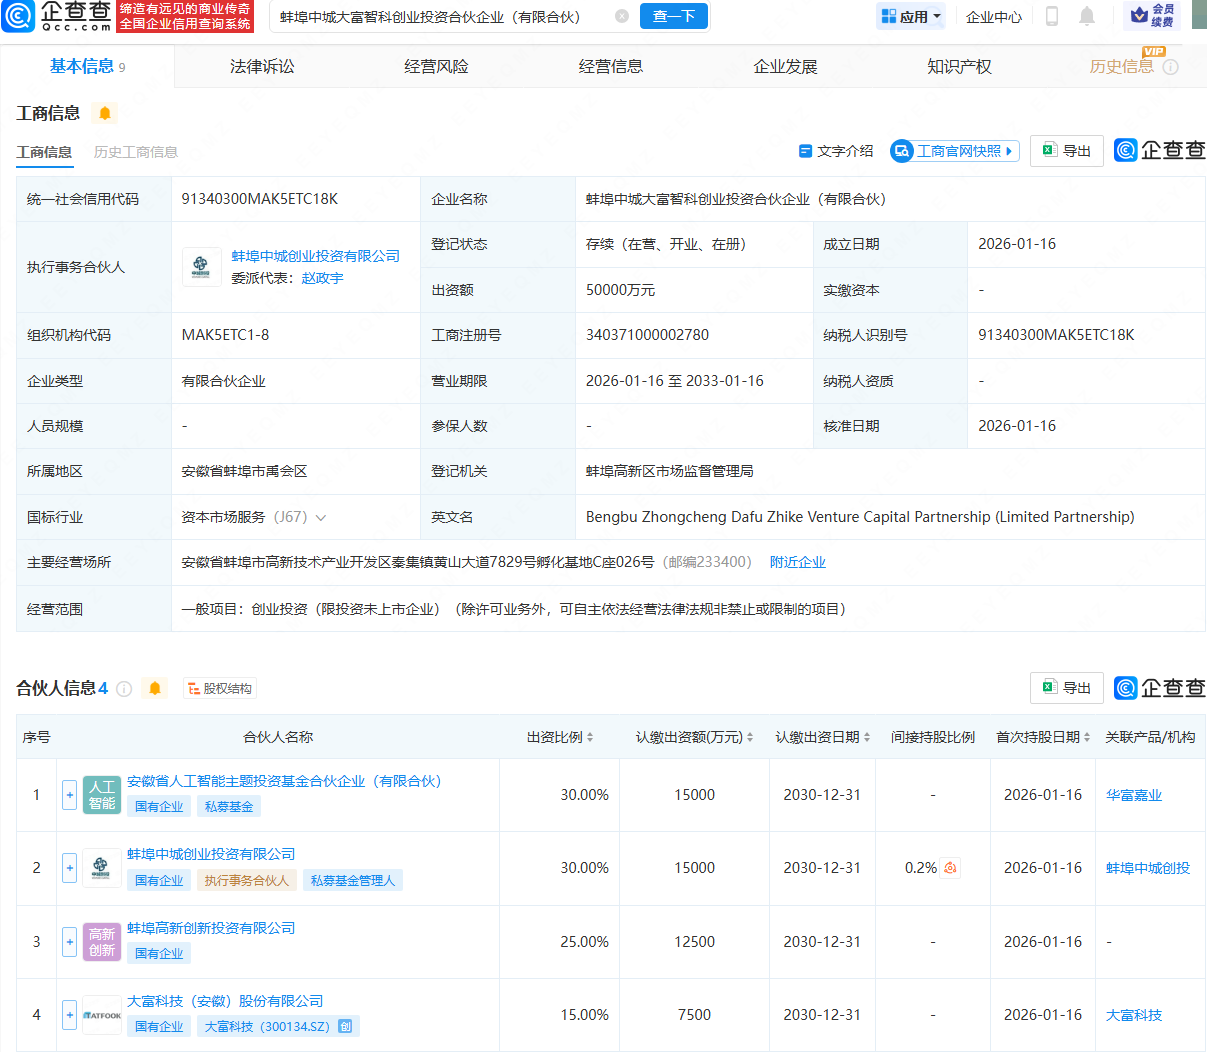
Task: Open the 历史工商信息 sub-tab
Action: (136, 152)
